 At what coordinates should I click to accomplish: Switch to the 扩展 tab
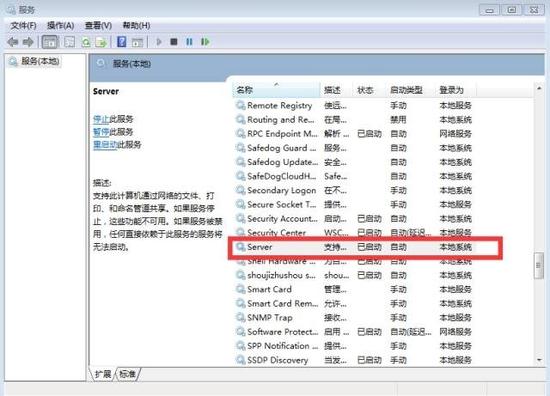(103, 374)
